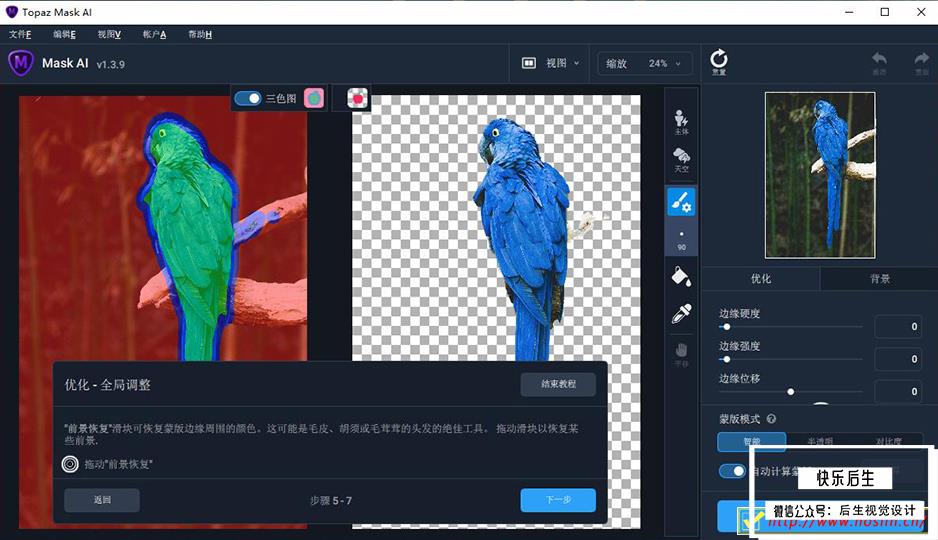938x540 pixels.
Task: Click the 蒙版模式 help question icon
Action: 772,419
